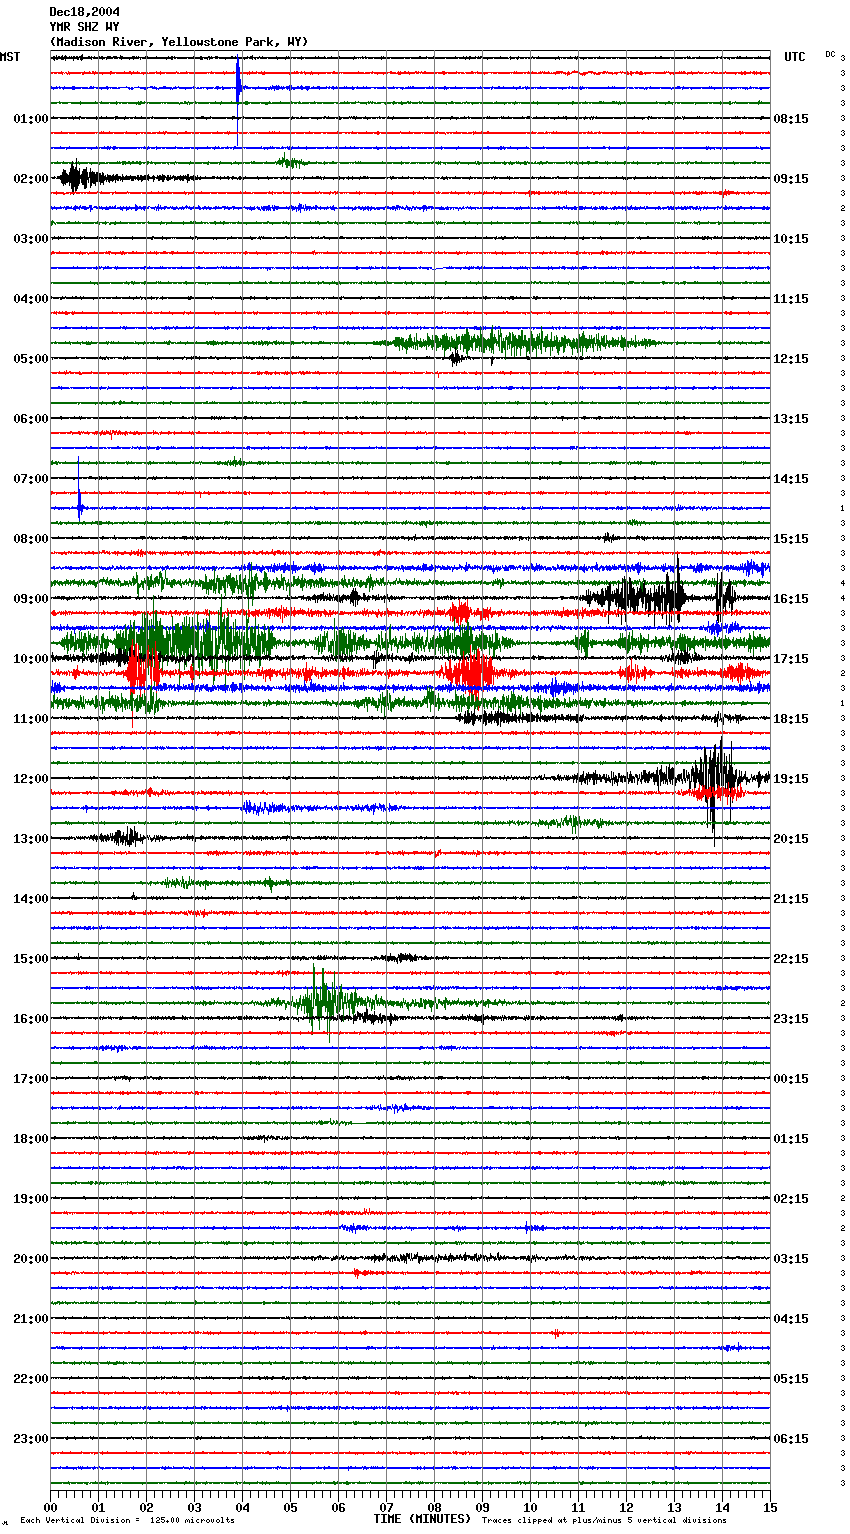Click the 10:15 UTC time label

pos(791,239)
